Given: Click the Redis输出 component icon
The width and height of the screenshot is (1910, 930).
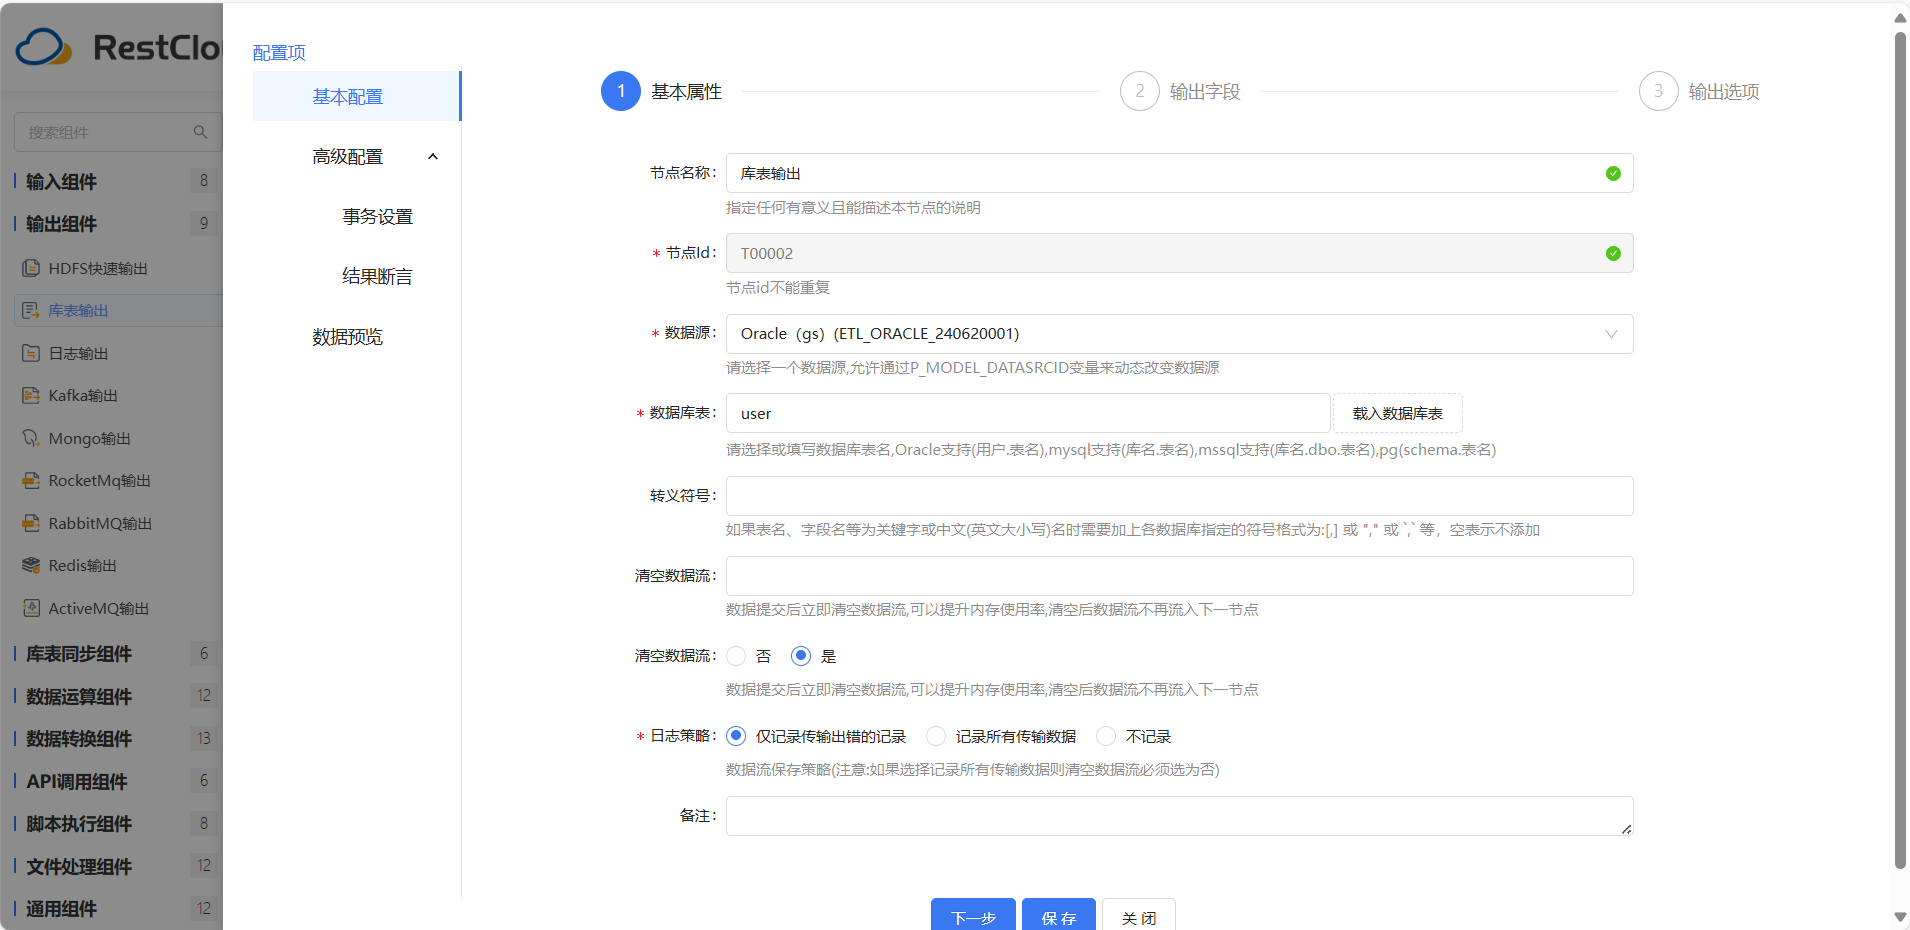Looking at the screenshot, I should [31, 566].
